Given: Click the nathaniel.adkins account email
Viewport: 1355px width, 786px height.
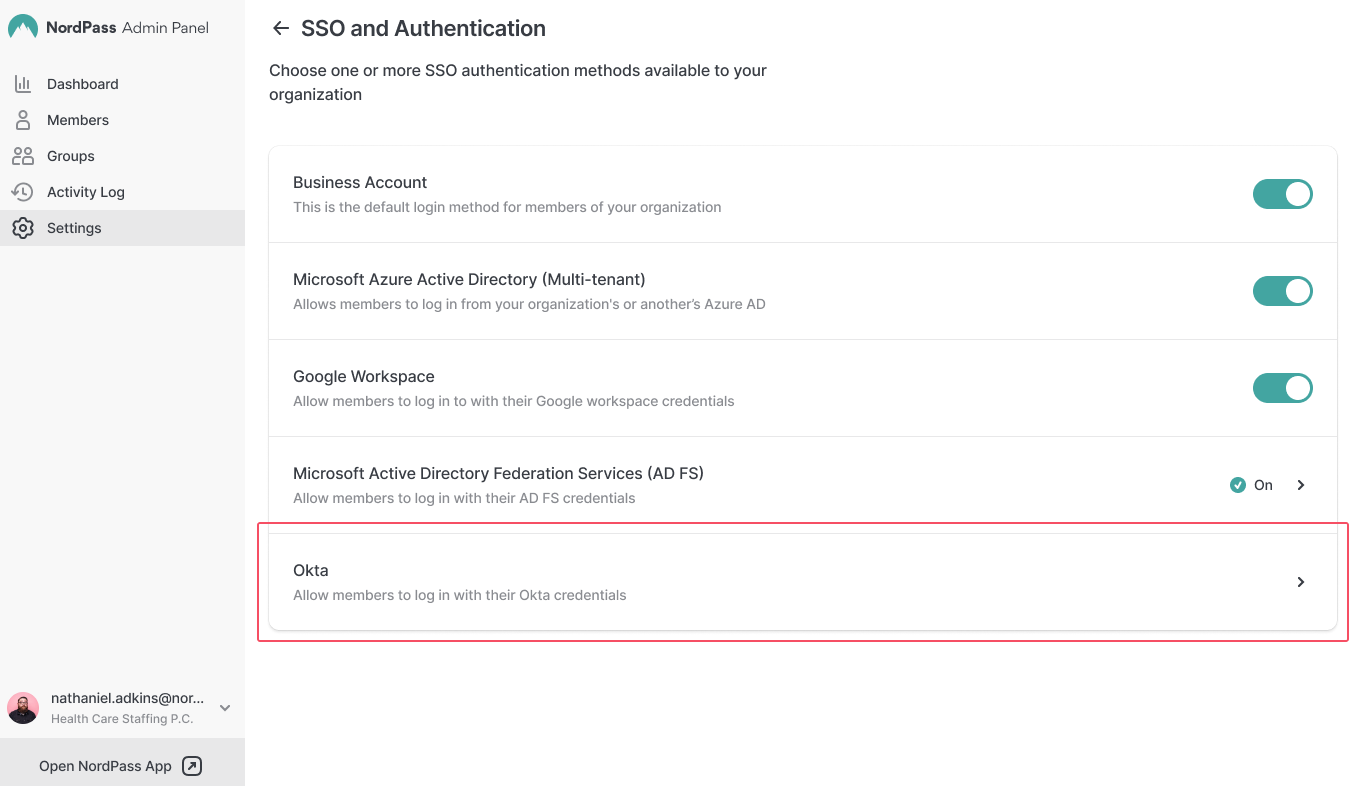Looking at the screenshot, I should point(127,698).
